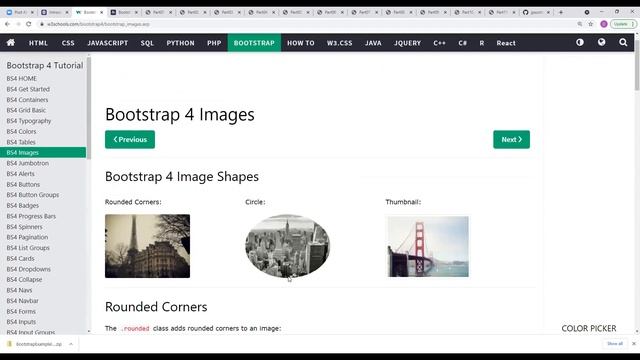Open the JQUERY menu item
The image size is (640, 360).
407,43
